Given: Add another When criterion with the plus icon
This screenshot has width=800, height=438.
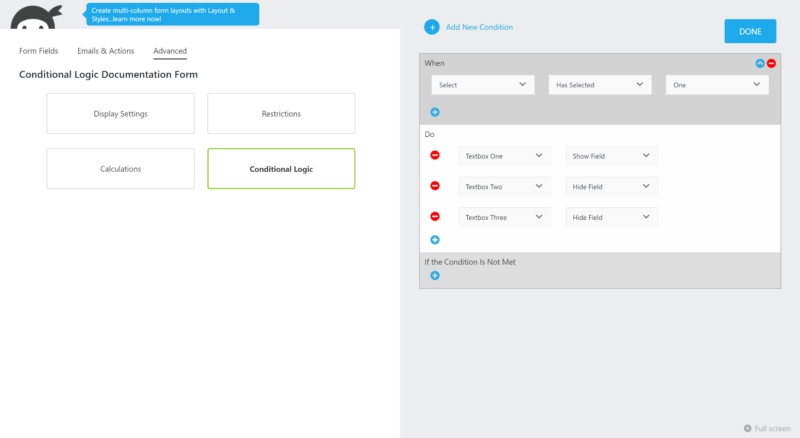Looking at the screenshot, I should pos(435,112).
